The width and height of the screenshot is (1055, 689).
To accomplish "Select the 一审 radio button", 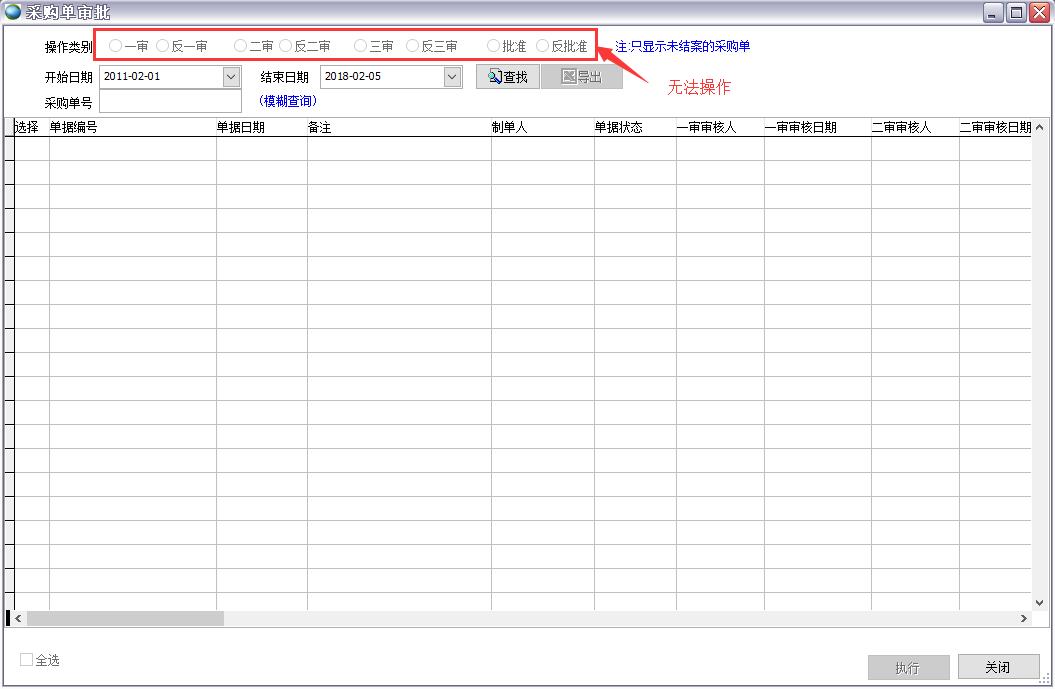I will pos(115,45).
